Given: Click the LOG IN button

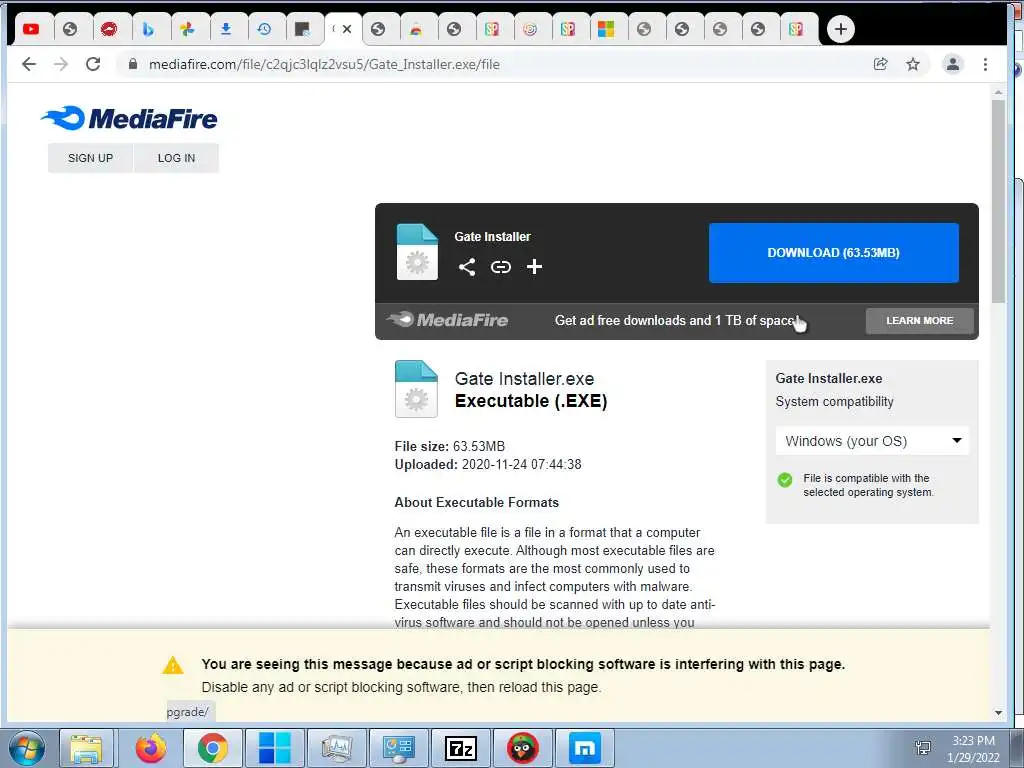Looking at the screenshot, I should pos(176,158).
